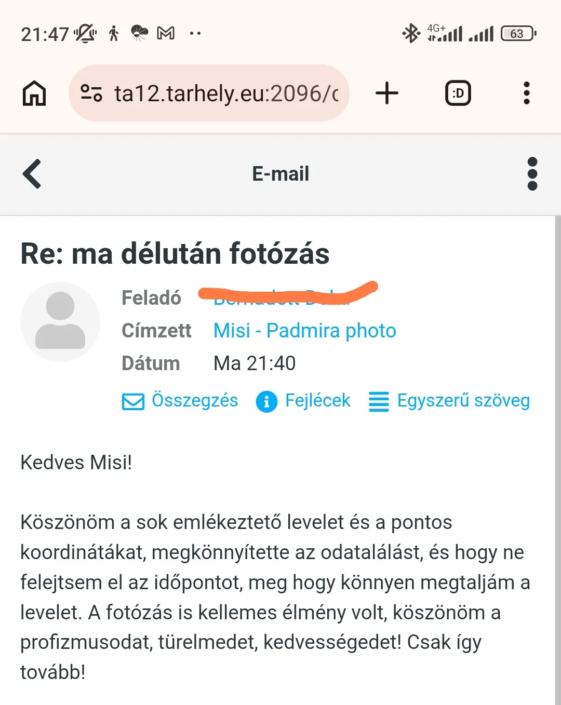The width and height of the screenshot is (561, 705).
Task: Open the tab switcher button
Action: point(458,94)
